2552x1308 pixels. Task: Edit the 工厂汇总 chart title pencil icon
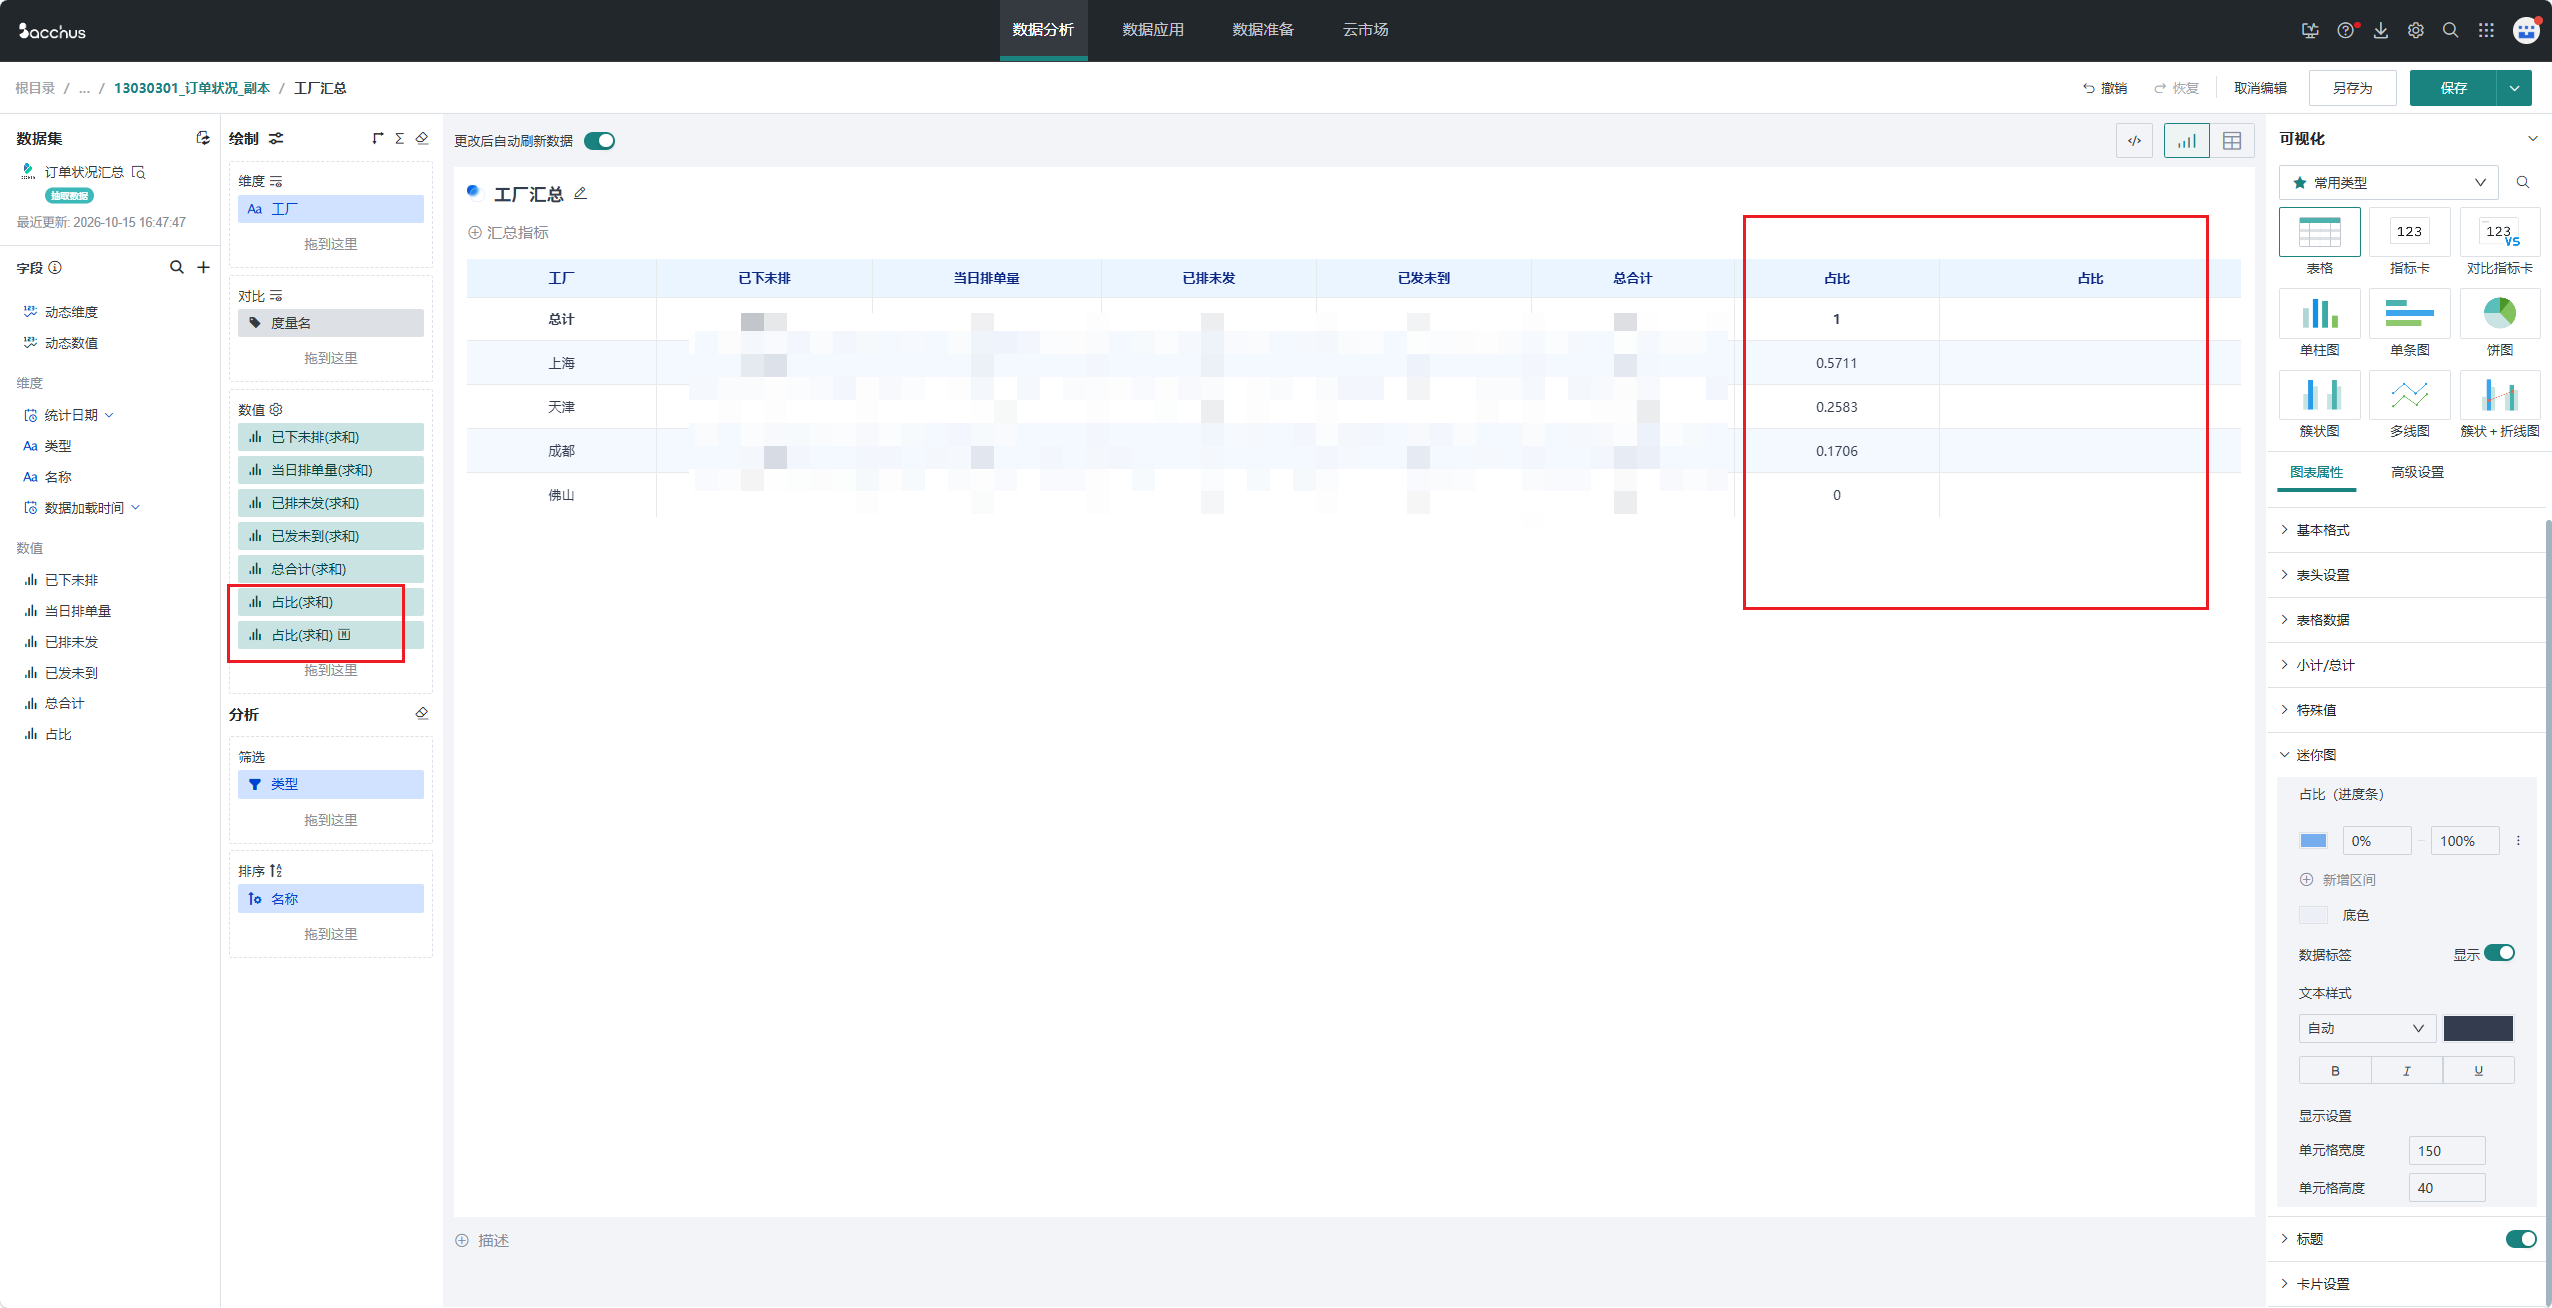coord(580,193)
